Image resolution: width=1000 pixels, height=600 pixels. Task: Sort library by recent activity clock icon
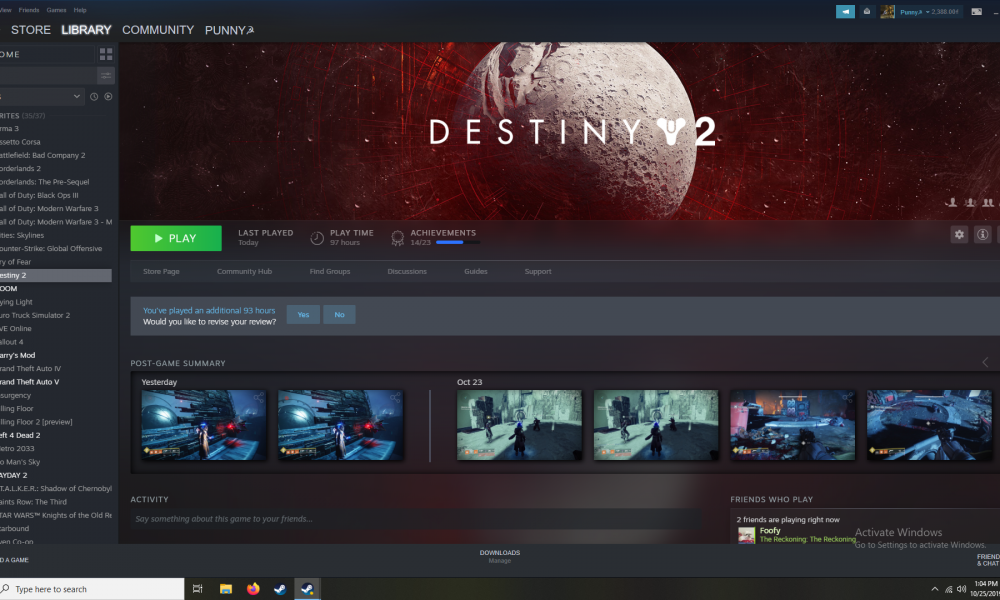[x=94, y=96]
